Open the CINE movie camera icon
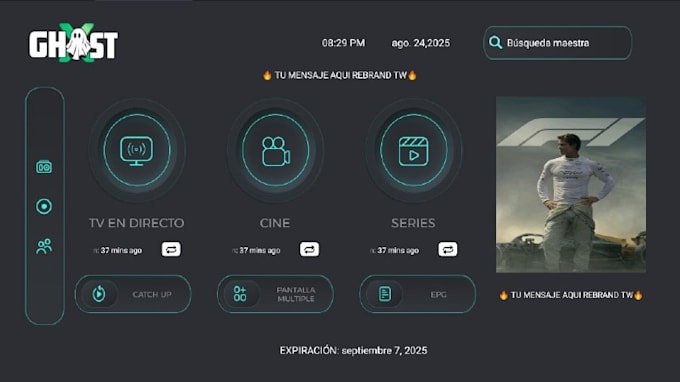 tap(275, 150)
